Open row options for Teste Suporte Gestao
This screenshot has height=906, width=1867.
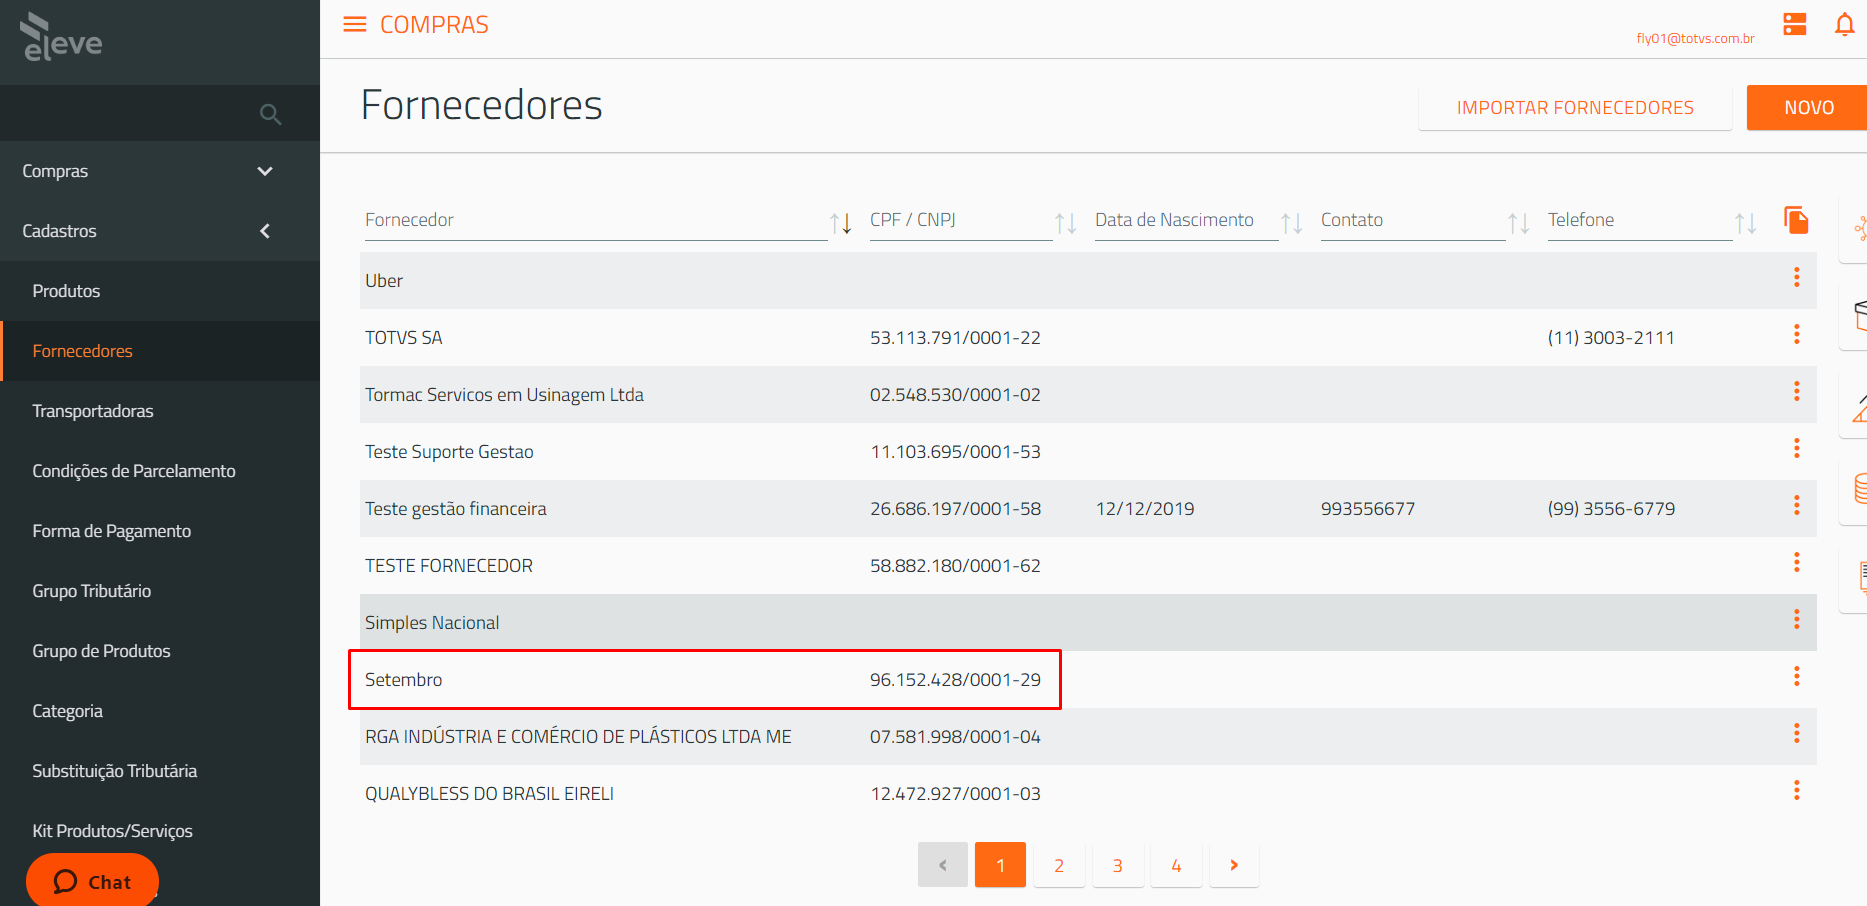[1796, 448]
